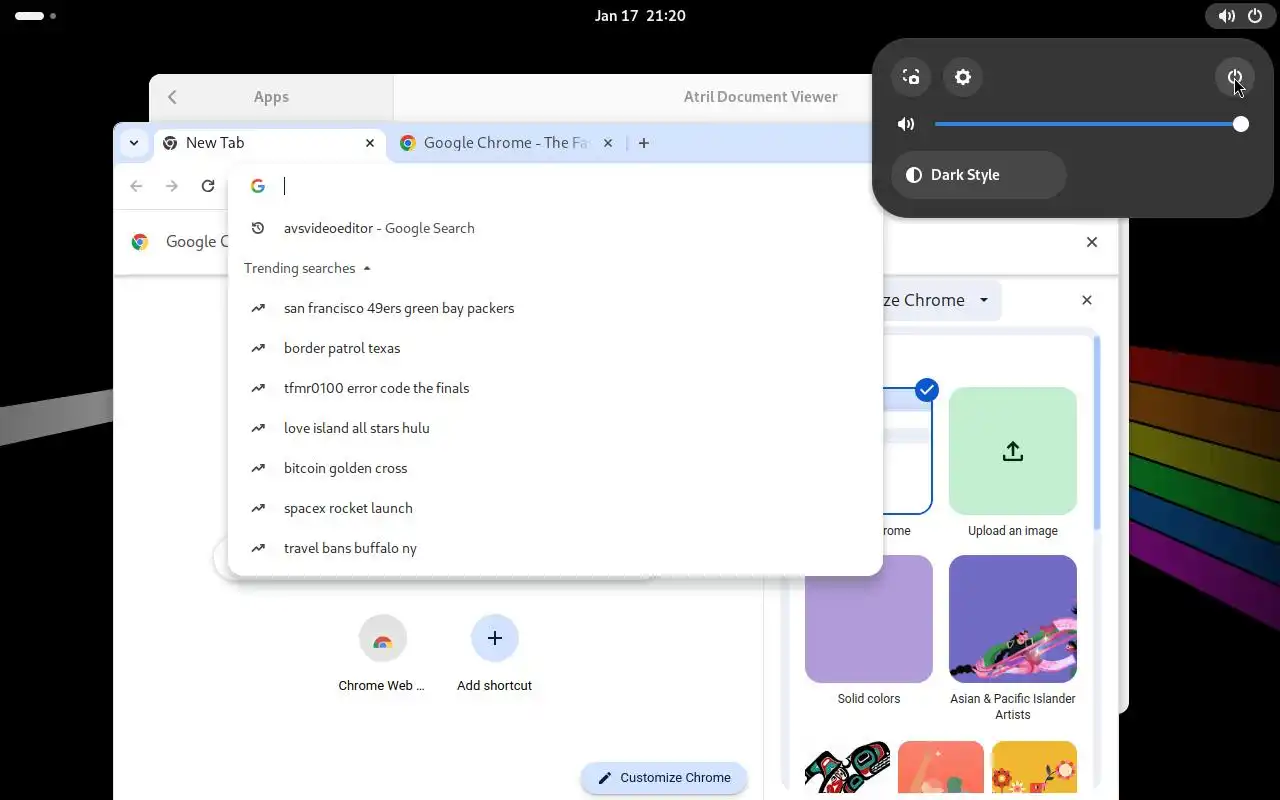The width and height of the screenshot is (1280, 800).
Task: Switch to Google Chrome - The Fa... tab
Action: [506, 143]
